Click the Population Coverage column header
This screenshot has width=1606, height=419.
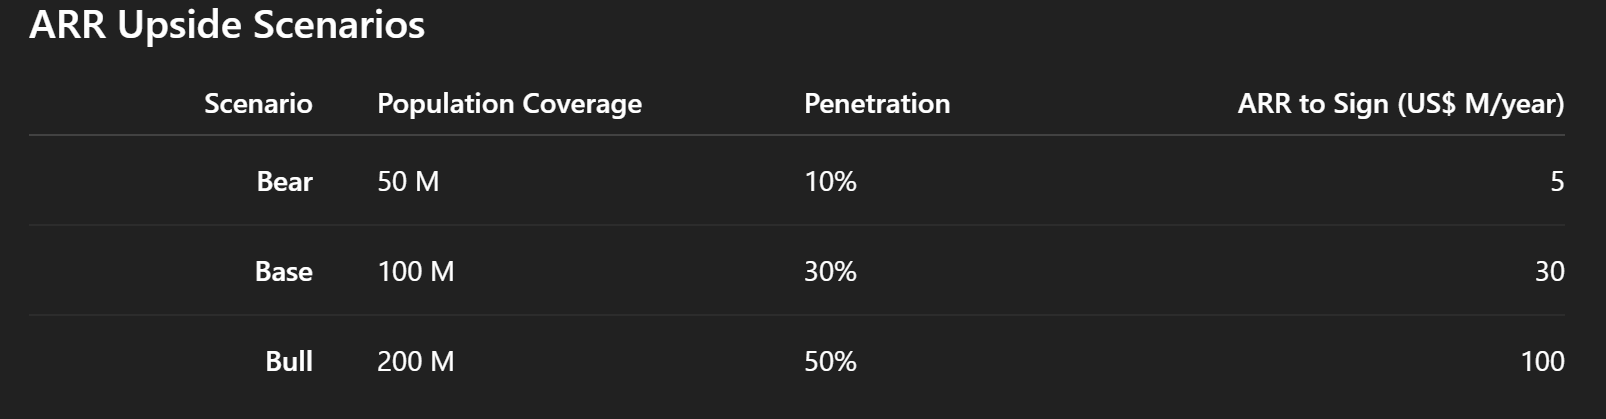coord(509,104)
